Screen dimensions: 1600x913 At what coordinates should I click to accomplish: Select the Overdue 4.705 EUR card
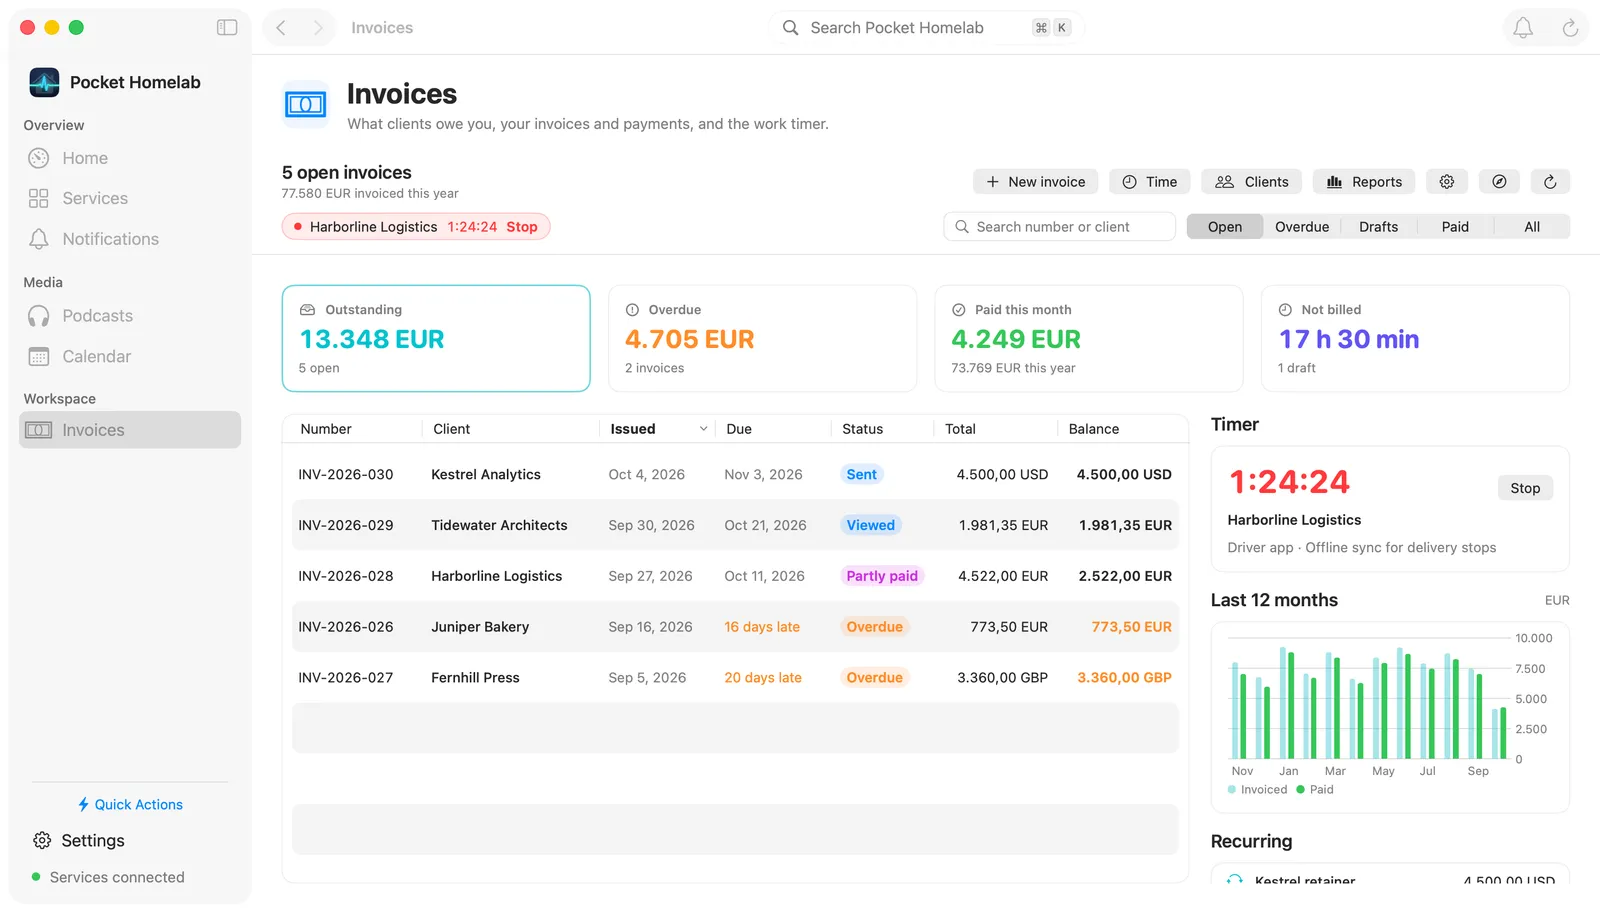(x=762, y=339)
